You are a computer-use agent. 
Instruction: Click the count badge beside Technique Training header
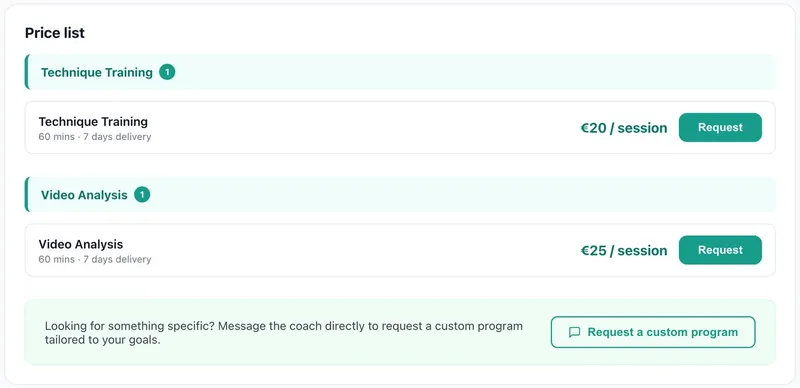(x=167, y=72)
